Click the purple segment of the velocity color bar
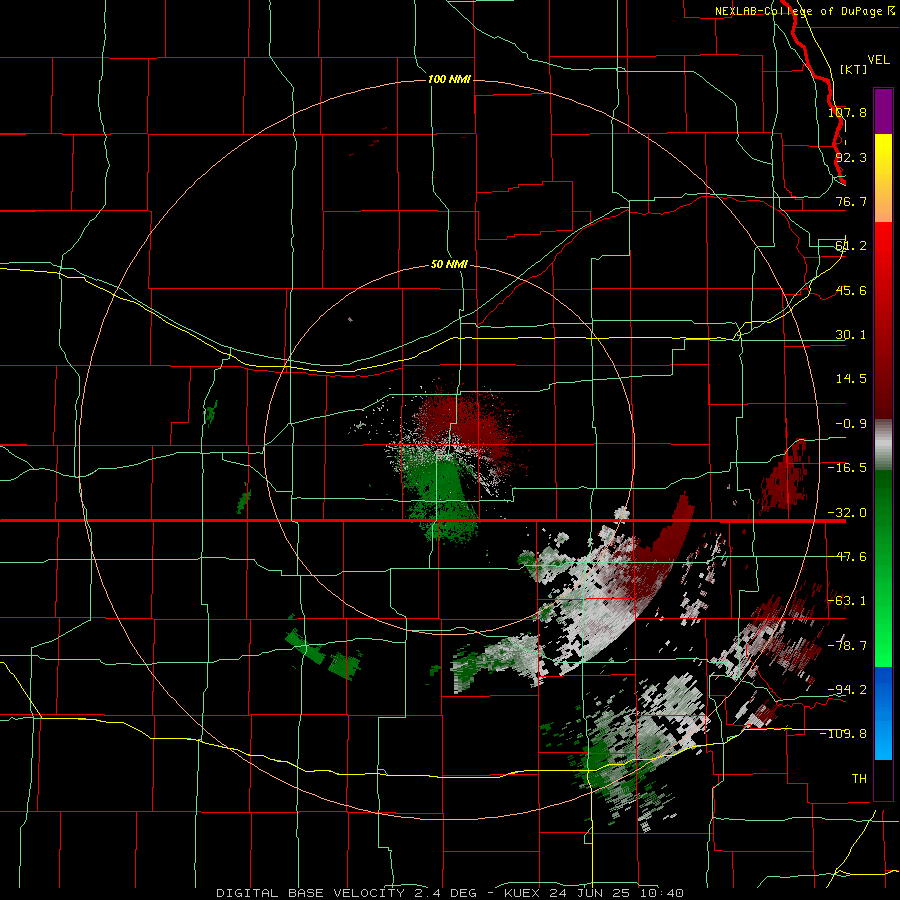 tap(883, 111)
